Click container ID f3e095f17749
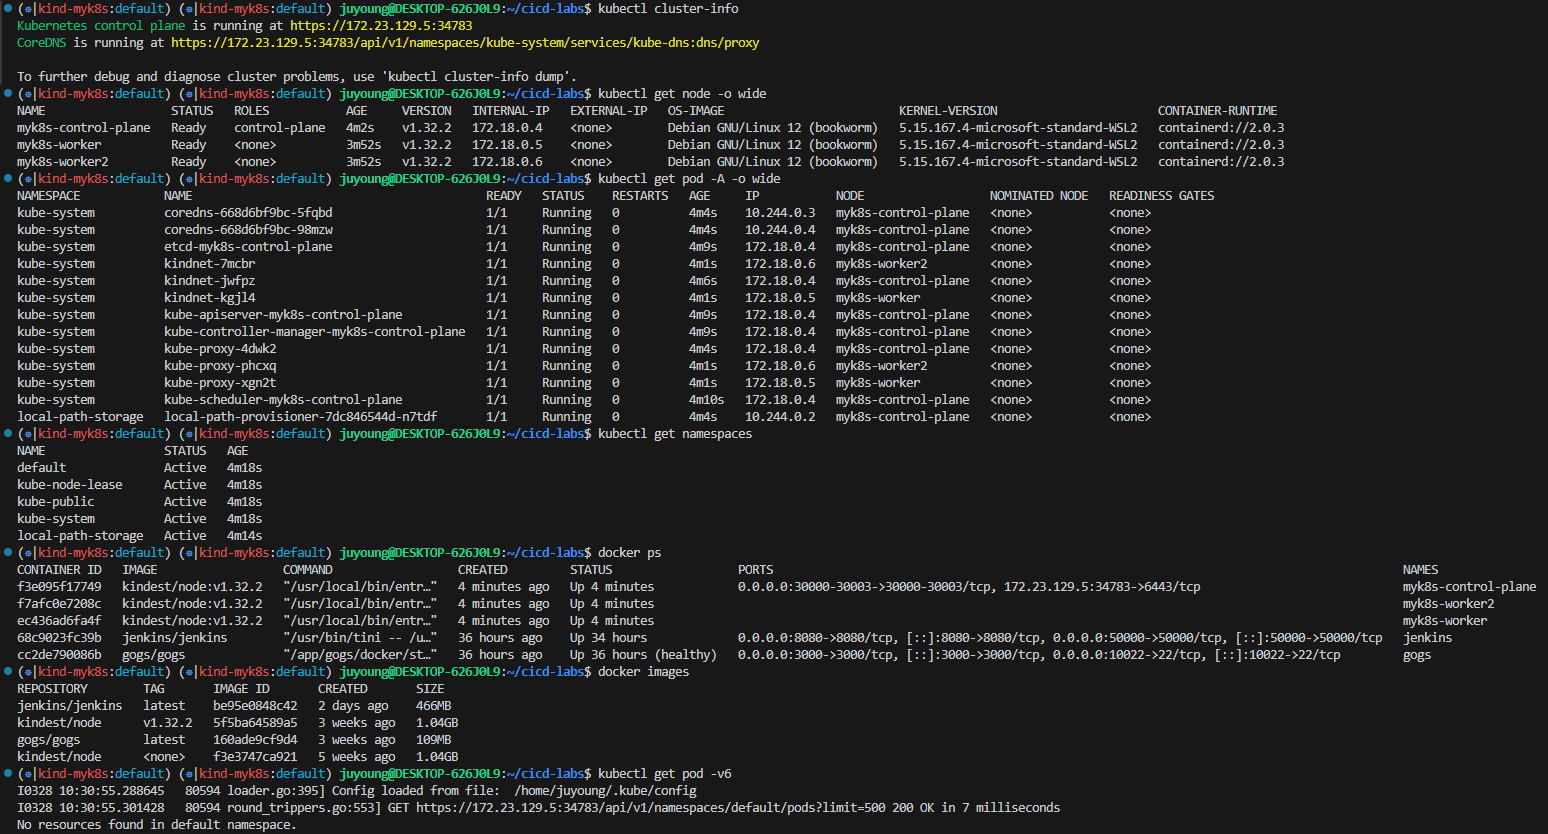 59,587
